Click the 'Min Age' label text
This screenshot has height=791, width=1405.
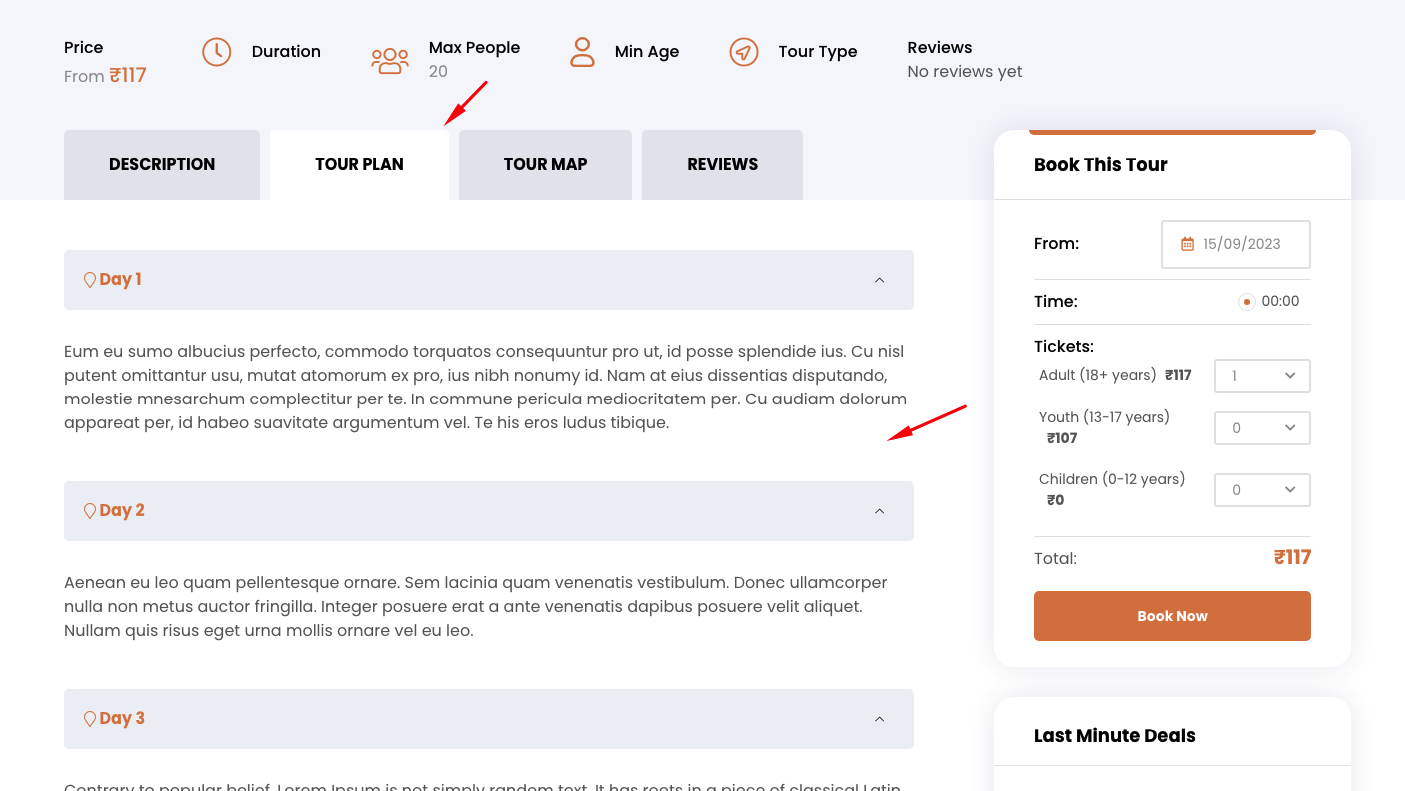coord(647,52)
